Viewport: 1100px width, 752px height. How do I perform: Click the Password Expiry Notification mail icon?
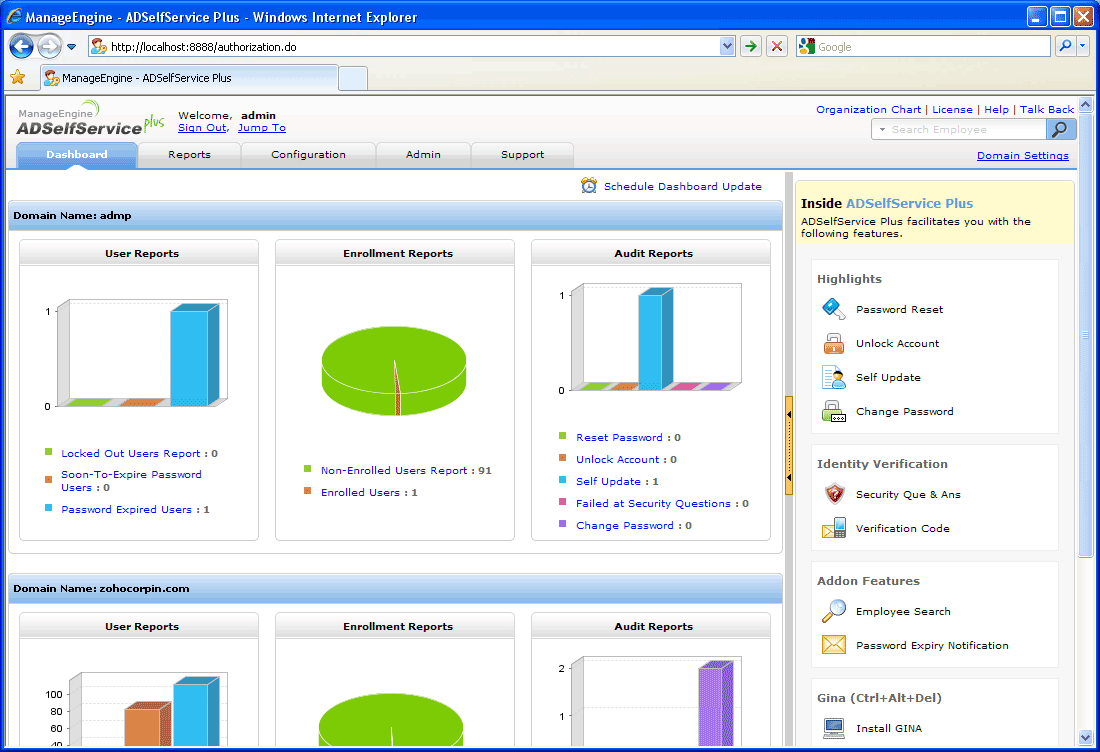coord(833,645)
